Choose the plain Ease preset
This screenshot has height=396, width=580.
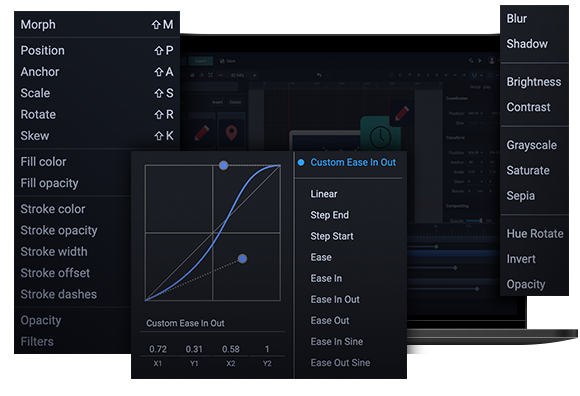pos(321,257)
